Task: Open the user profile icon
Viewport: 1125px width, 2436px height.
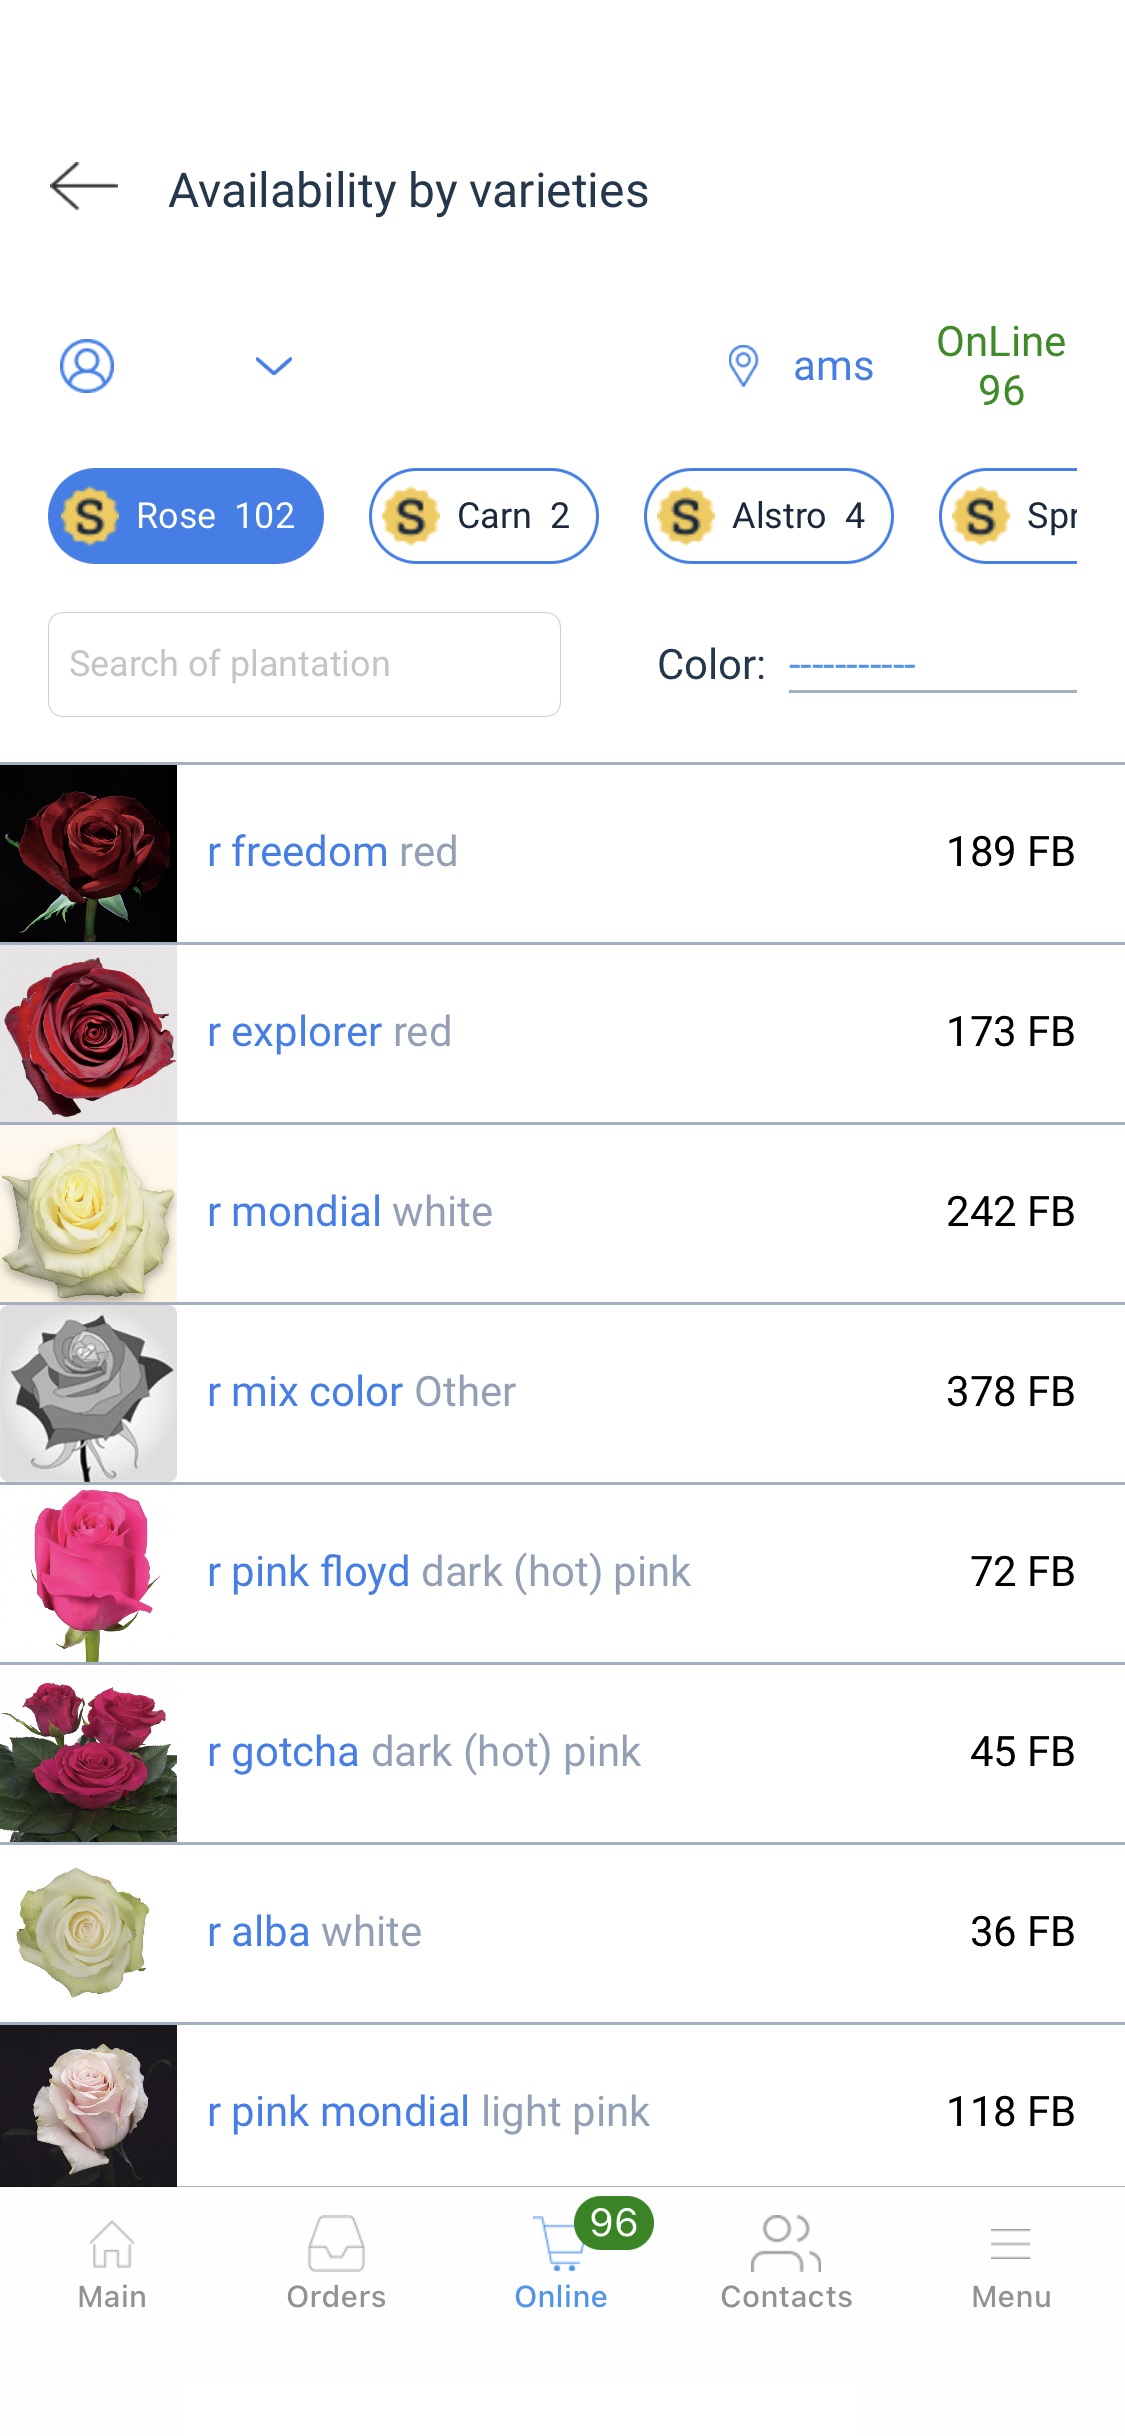Action: [87, 366]
